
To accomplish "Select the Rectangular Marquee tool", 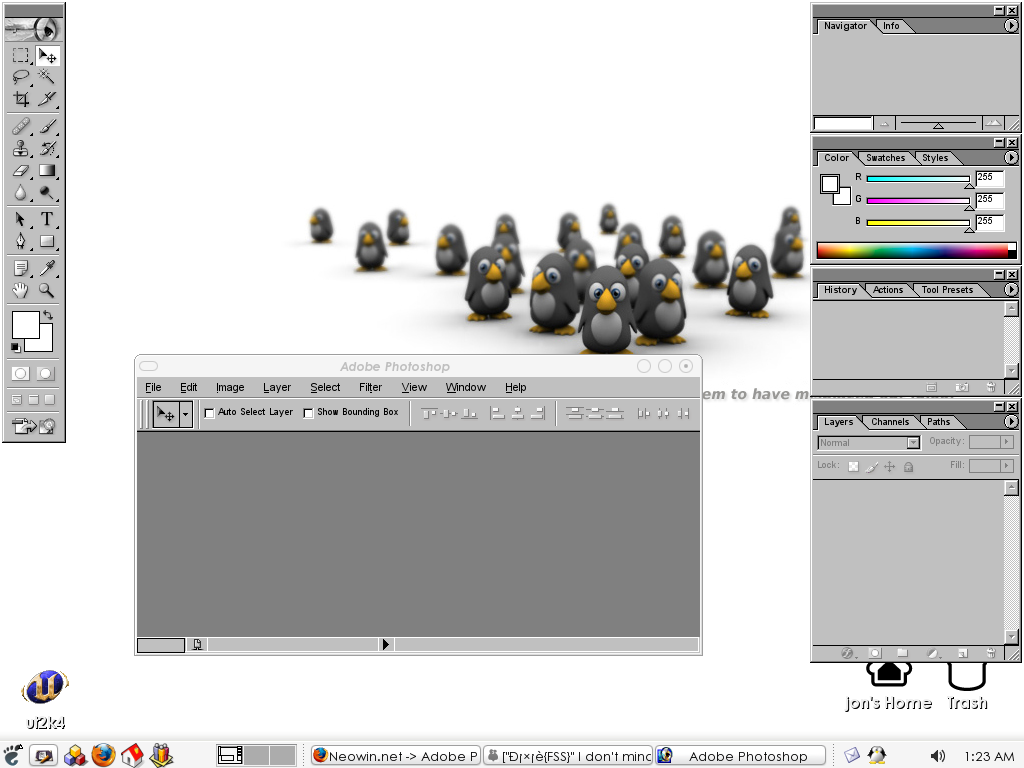I will coord(21,56).
